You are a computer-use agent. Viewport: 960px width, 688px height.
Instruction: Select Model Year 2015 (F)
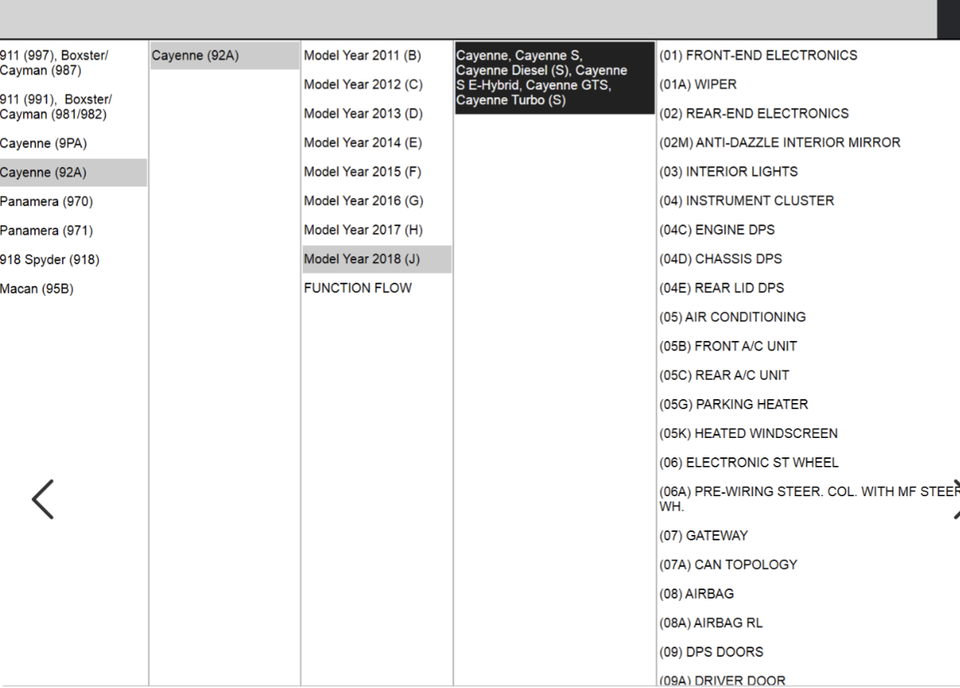(362, 172)
